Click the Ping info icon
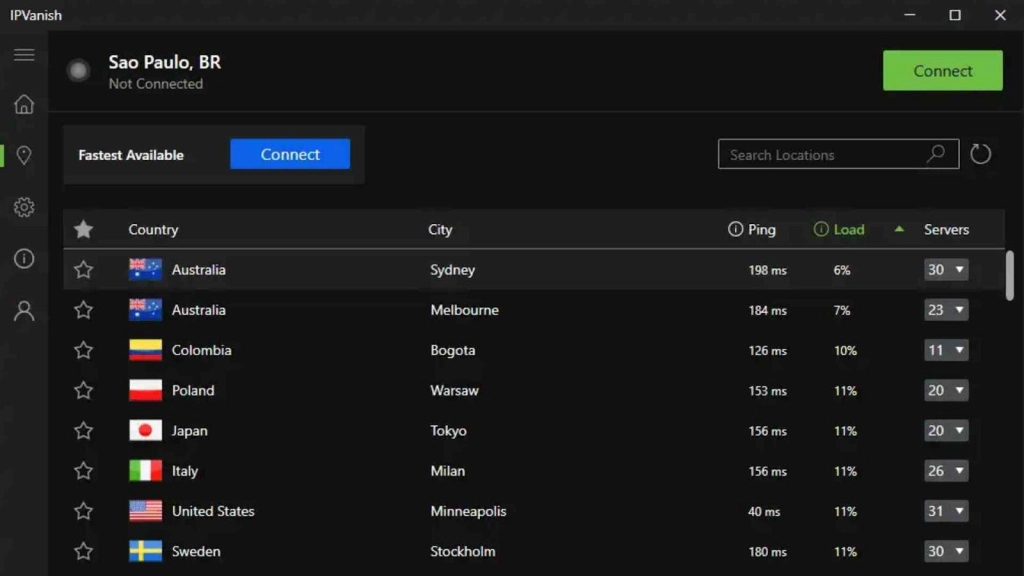Screen dimensions: 1024x576 [x=735, y=229]
